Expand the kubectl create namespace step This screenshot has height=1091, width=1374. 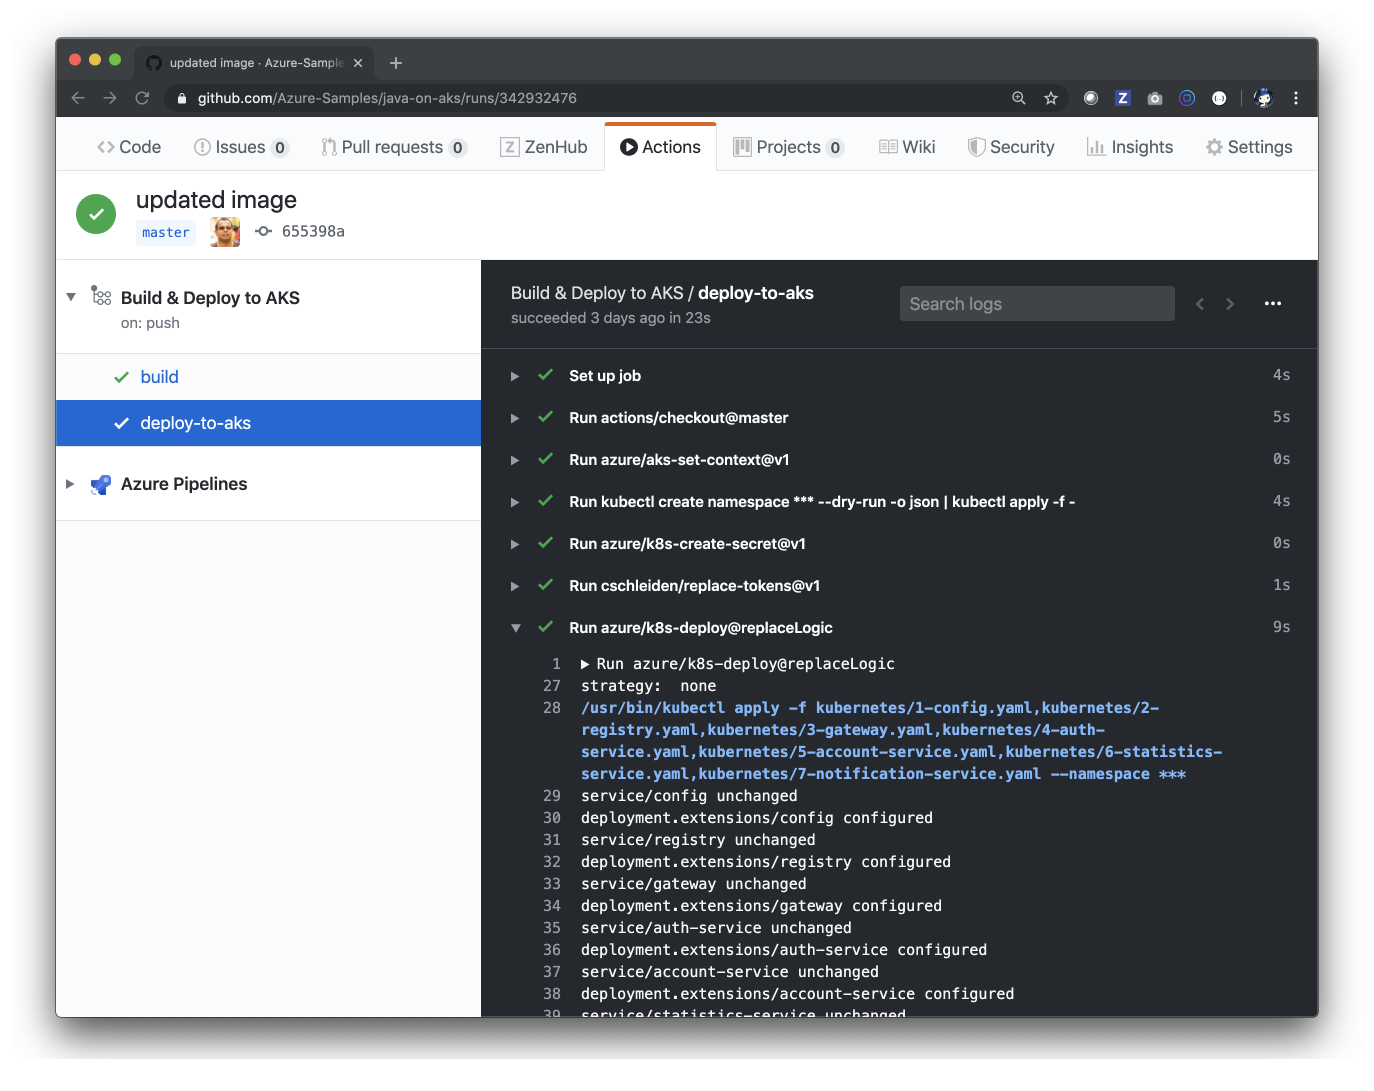click(515, 502)
